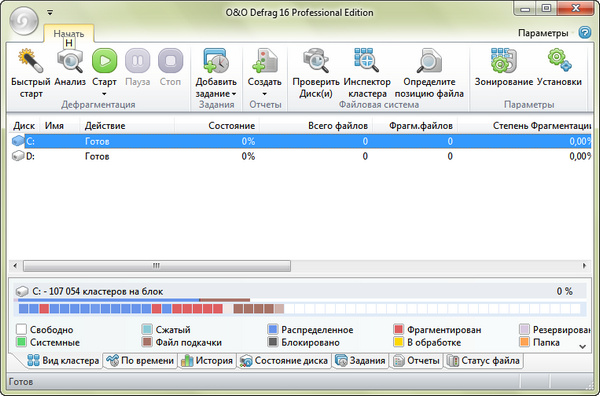Click the green Старт button
600x396 pixels.
tap(104, 61)
